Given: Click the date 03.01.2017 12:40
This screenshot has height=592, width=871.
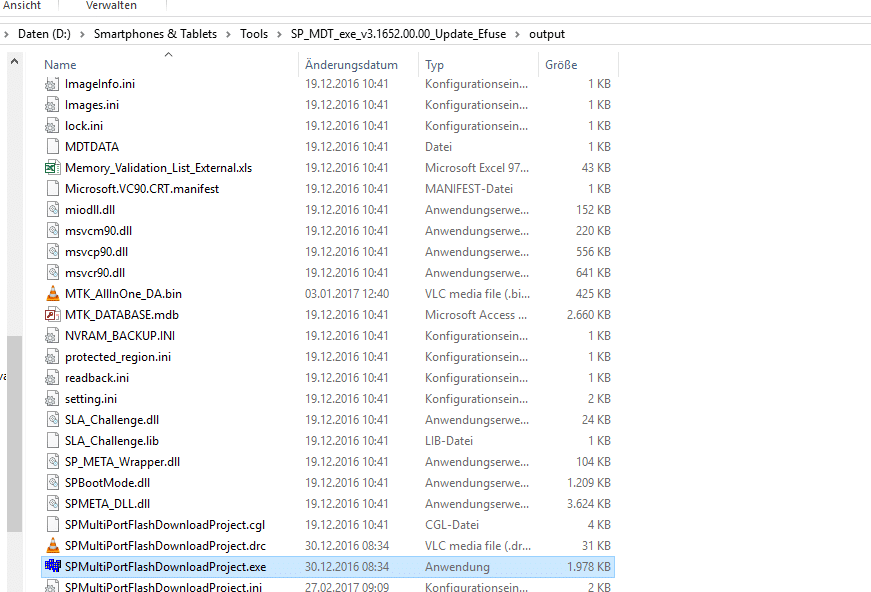Looking at the screenshot, I should click(x=347, y=294).
